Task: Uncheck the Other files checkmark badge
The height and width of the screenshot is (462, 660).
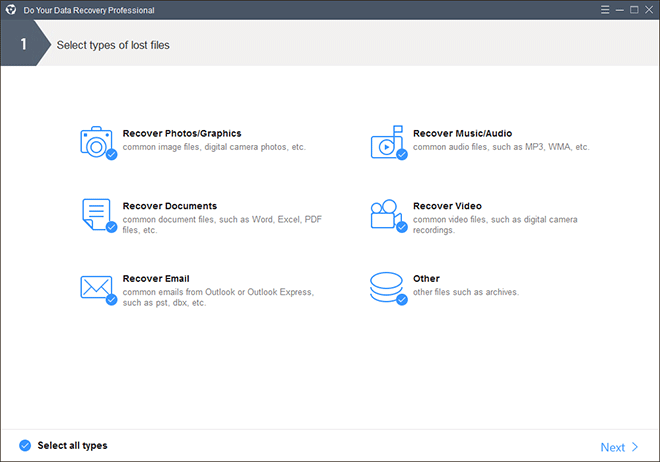Action: (x=402, y=300)
